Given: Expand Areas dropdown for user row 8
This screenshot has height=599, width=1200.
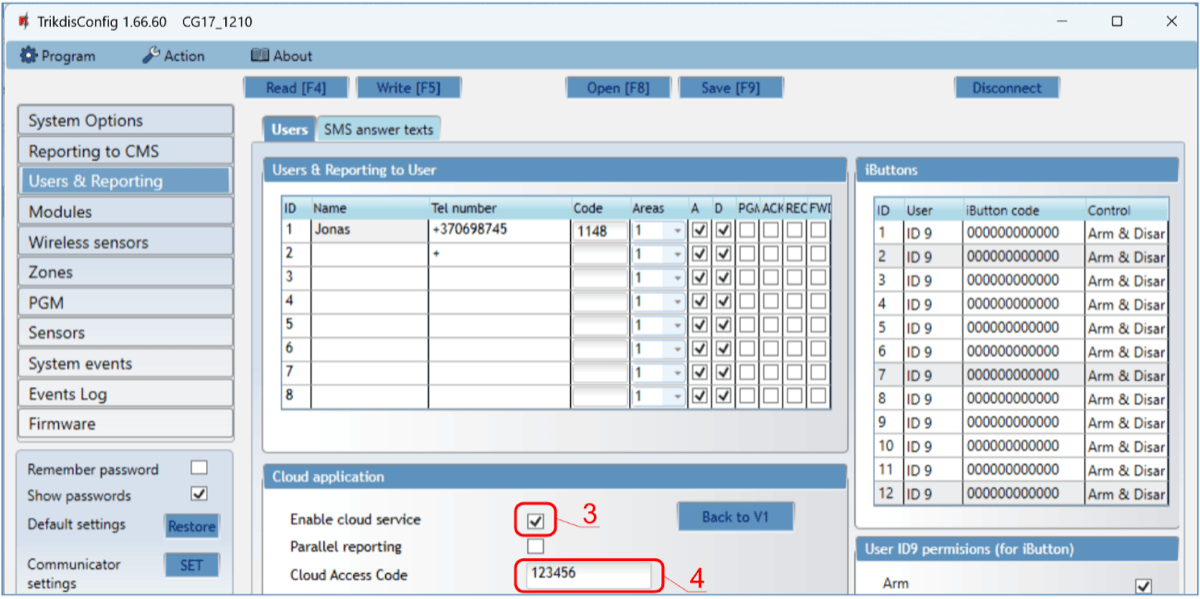Looking at the screenshot, I should [x=677, y=397].
